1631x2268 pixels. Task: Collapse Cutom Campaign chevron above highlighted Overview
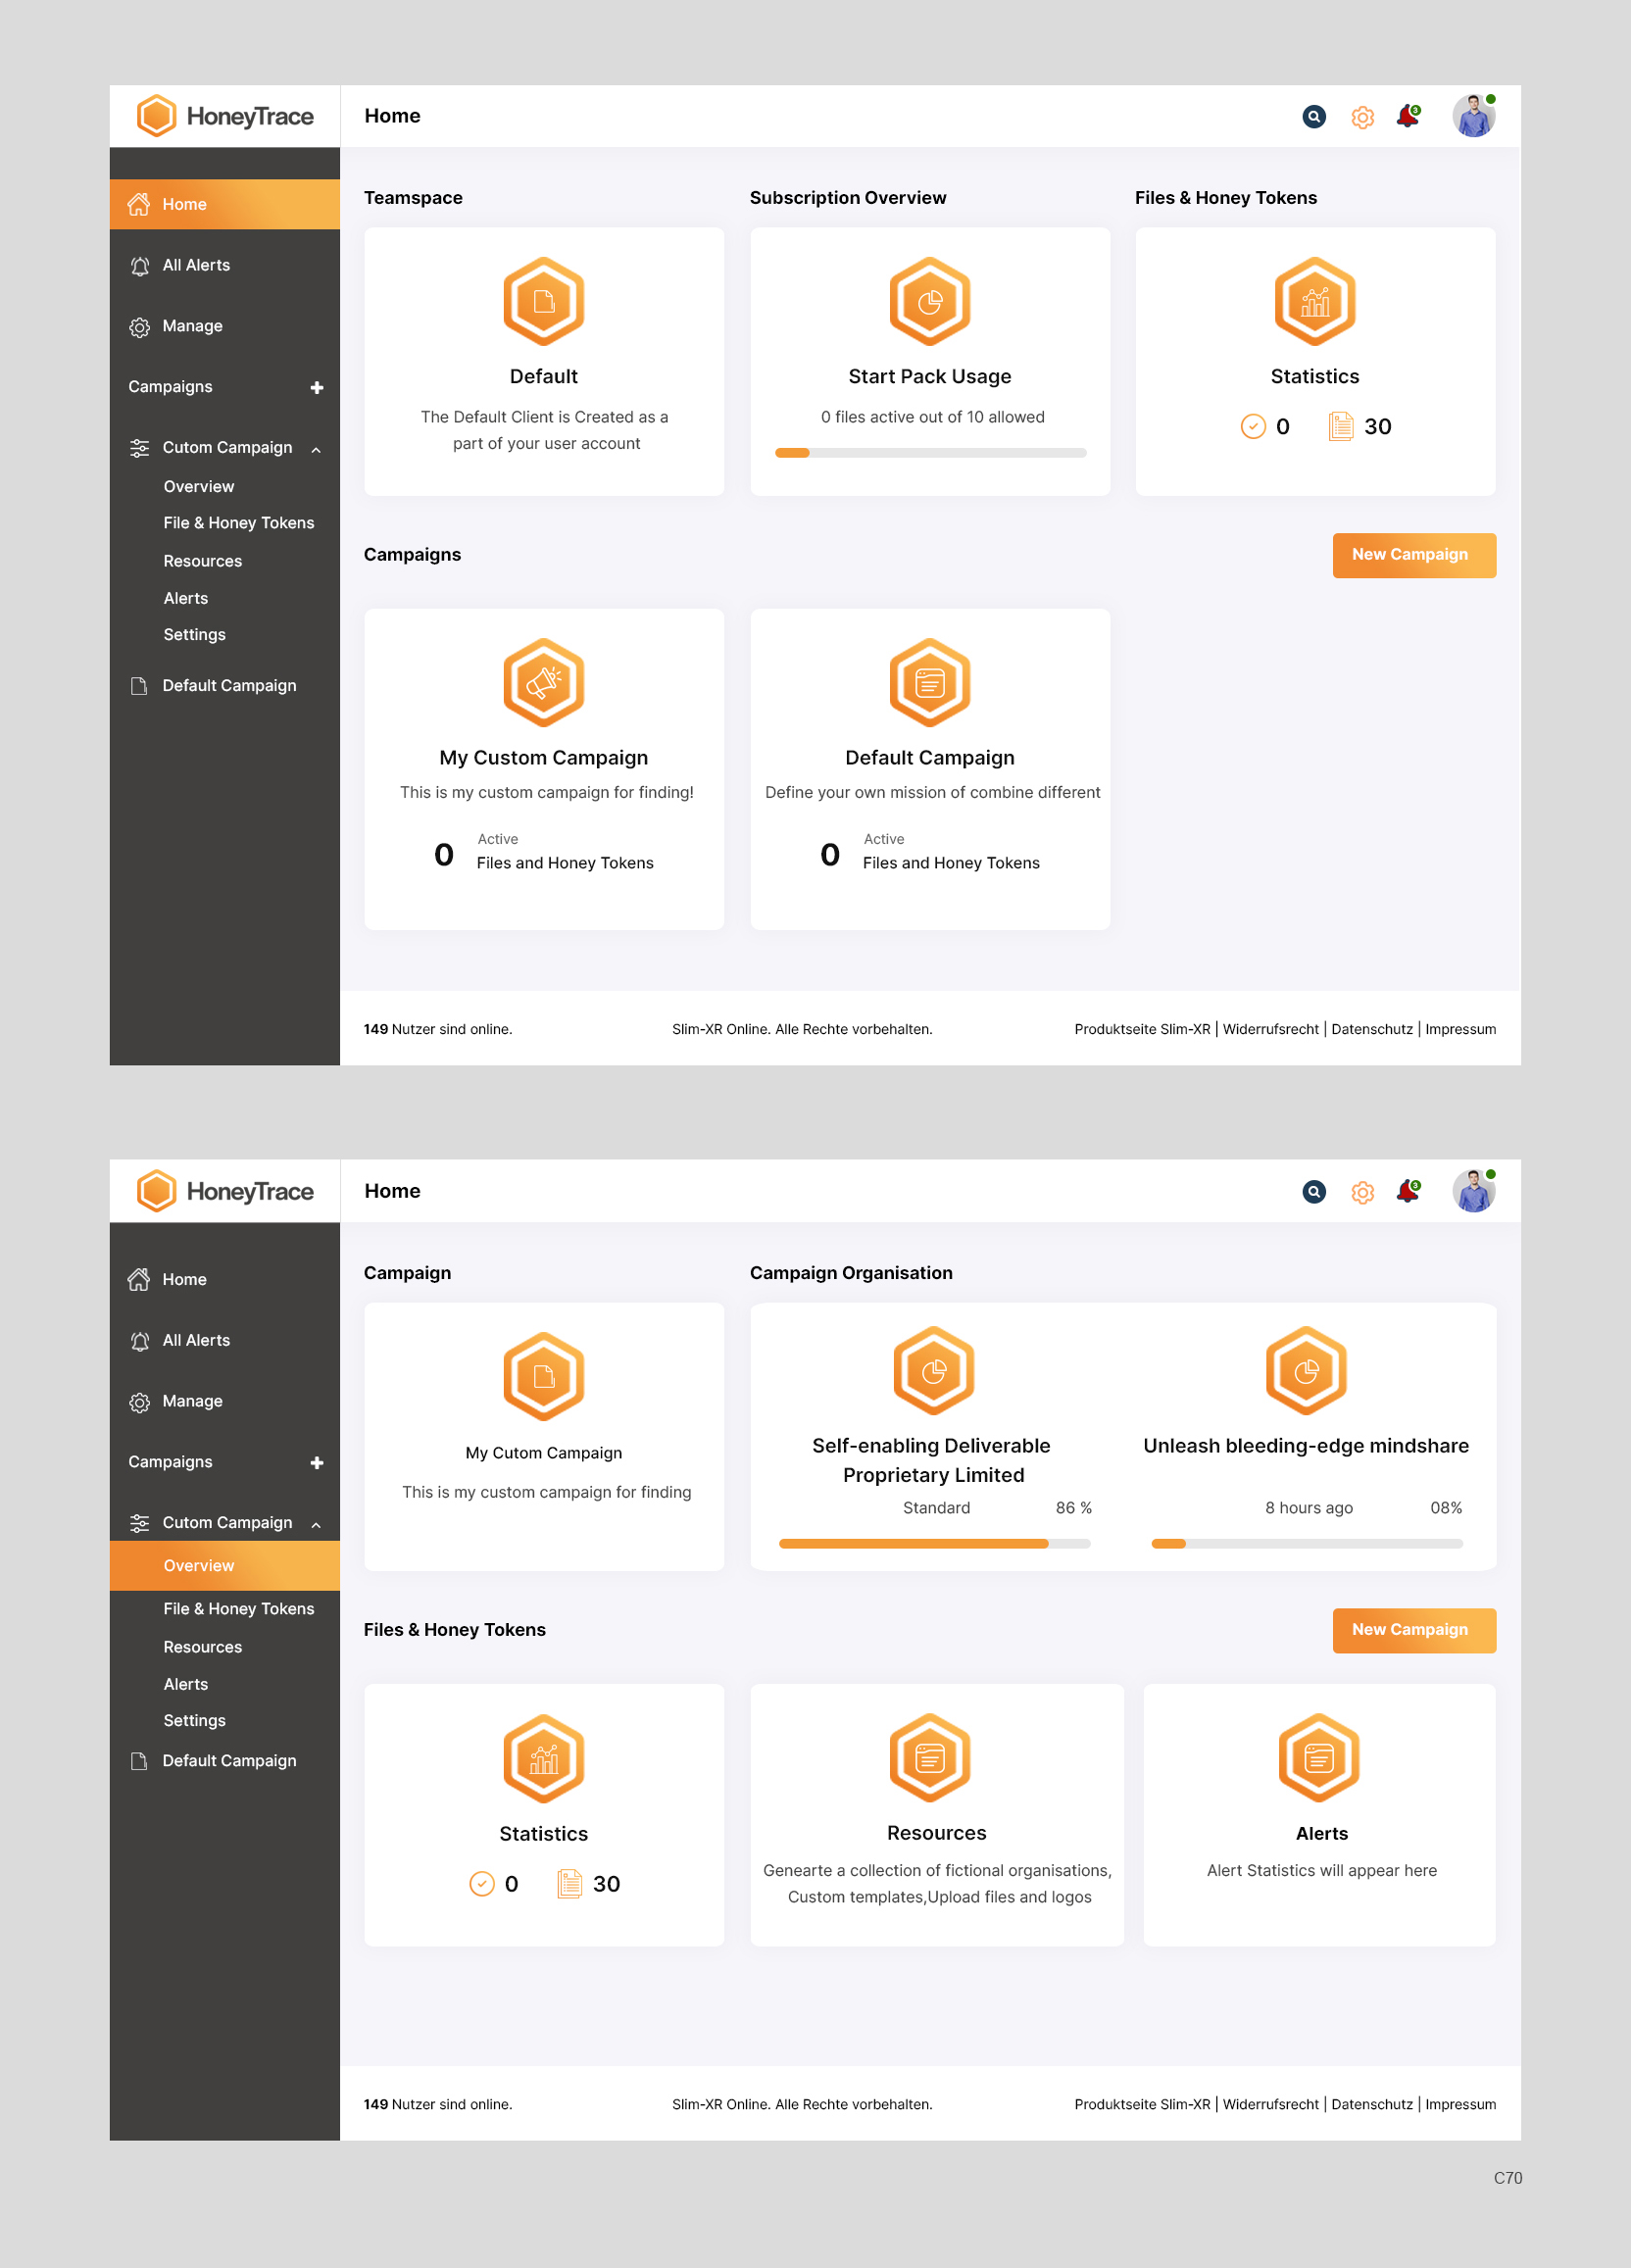(316, 1524)
